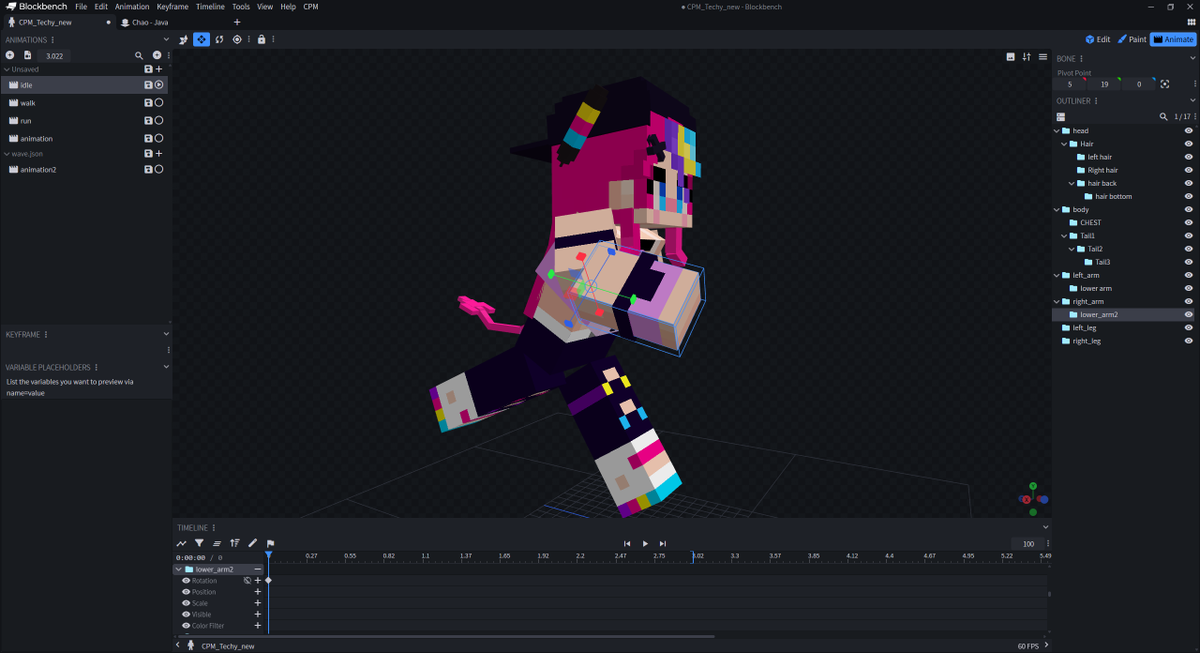Add a Position keyframe with plus
The height and width of the screenshot is (653, 1200).
coord(257,592)
